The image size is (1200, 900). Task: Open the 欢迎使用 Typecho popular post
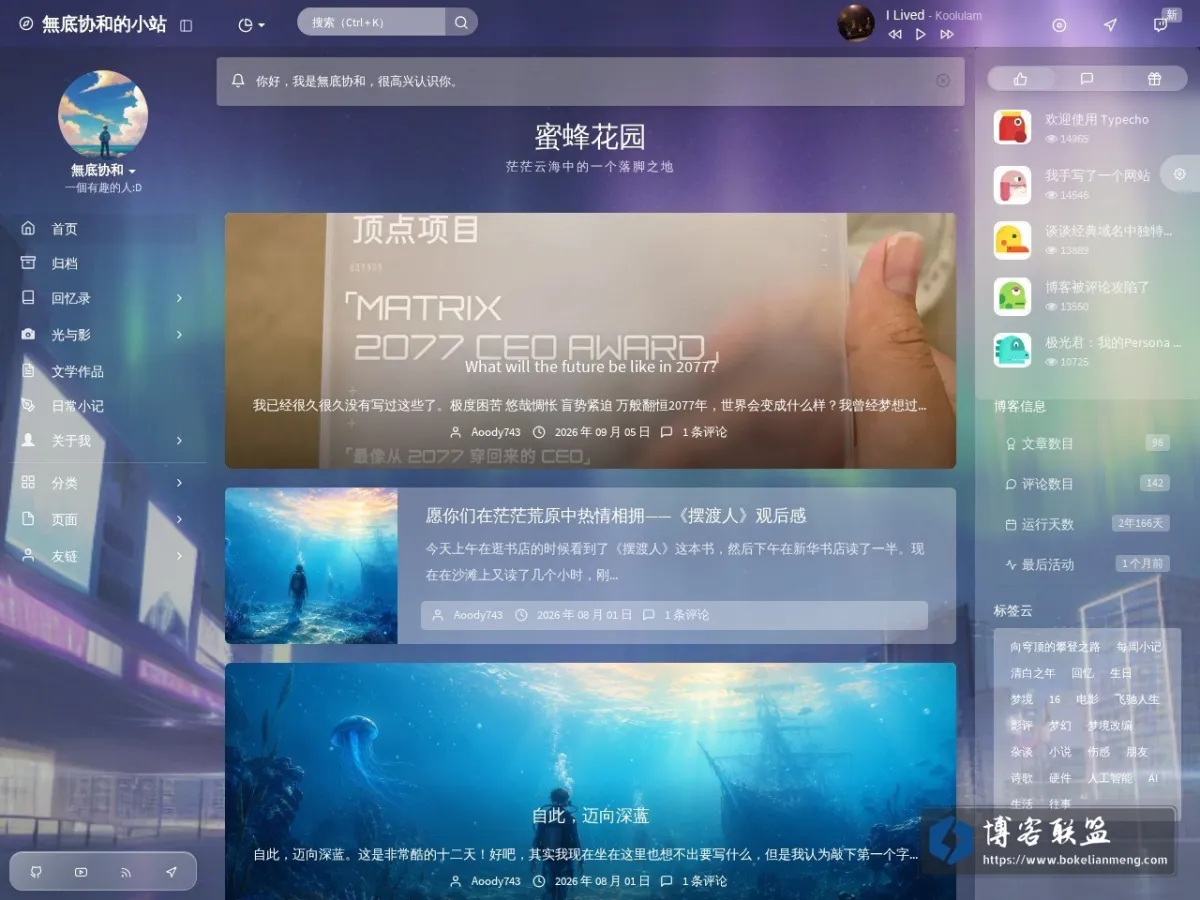pyautogui.click(x=1097, y=119)
